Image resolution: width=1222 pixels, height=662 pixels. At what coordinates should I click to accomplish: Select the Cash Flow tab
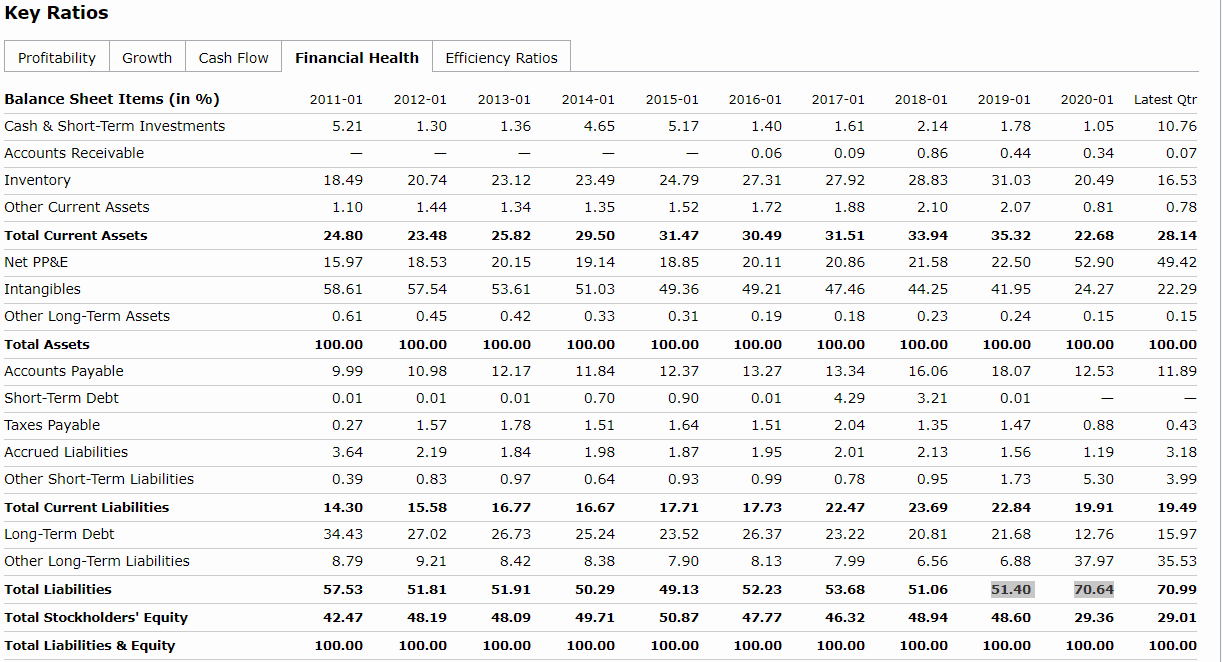tap(233, 58)
